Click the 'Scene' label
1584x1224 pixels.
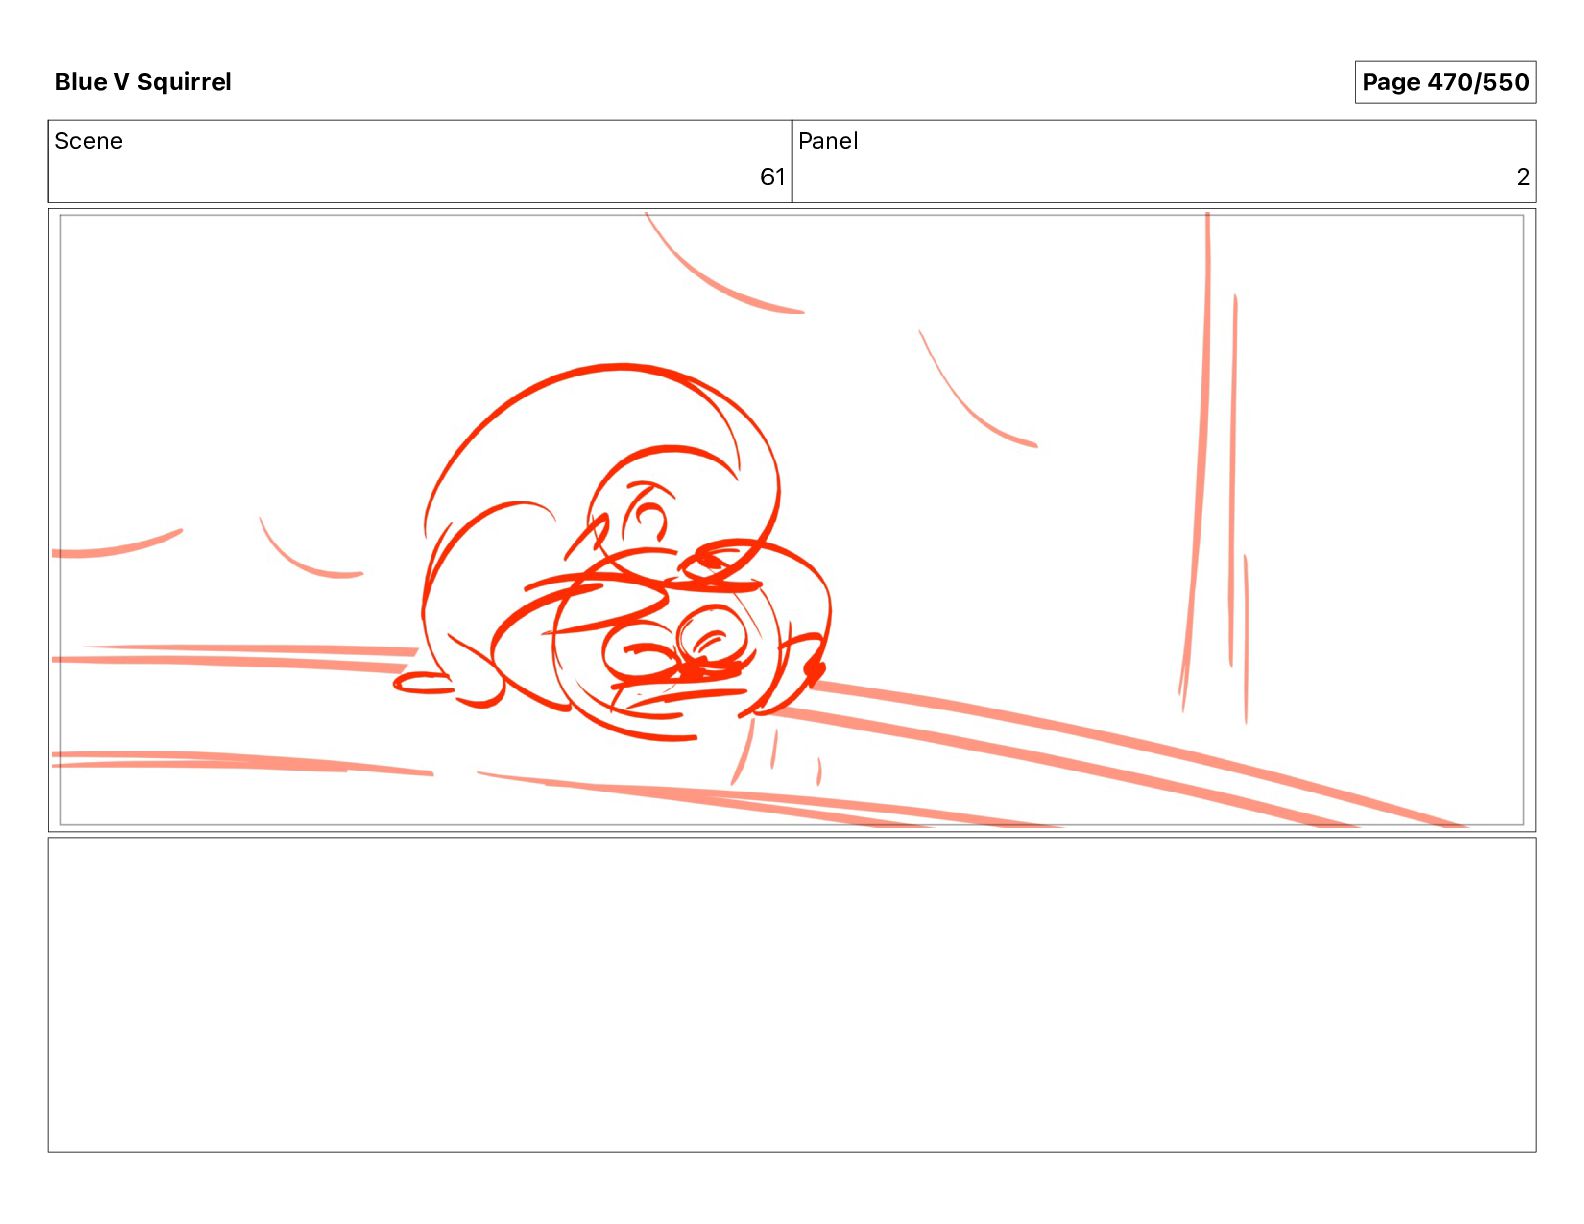(x=88, y=141)
